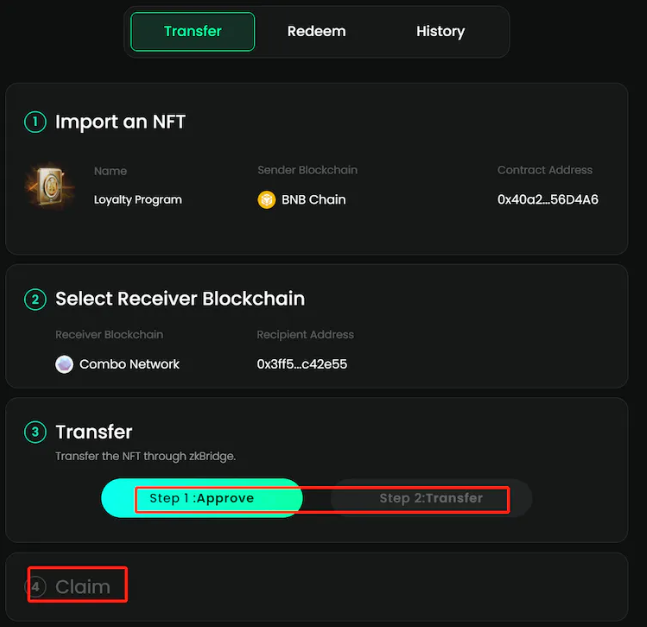The height and width of the screenshot is (627, 647).
Task: Open the History tab
Action: (x=440, y=31)
